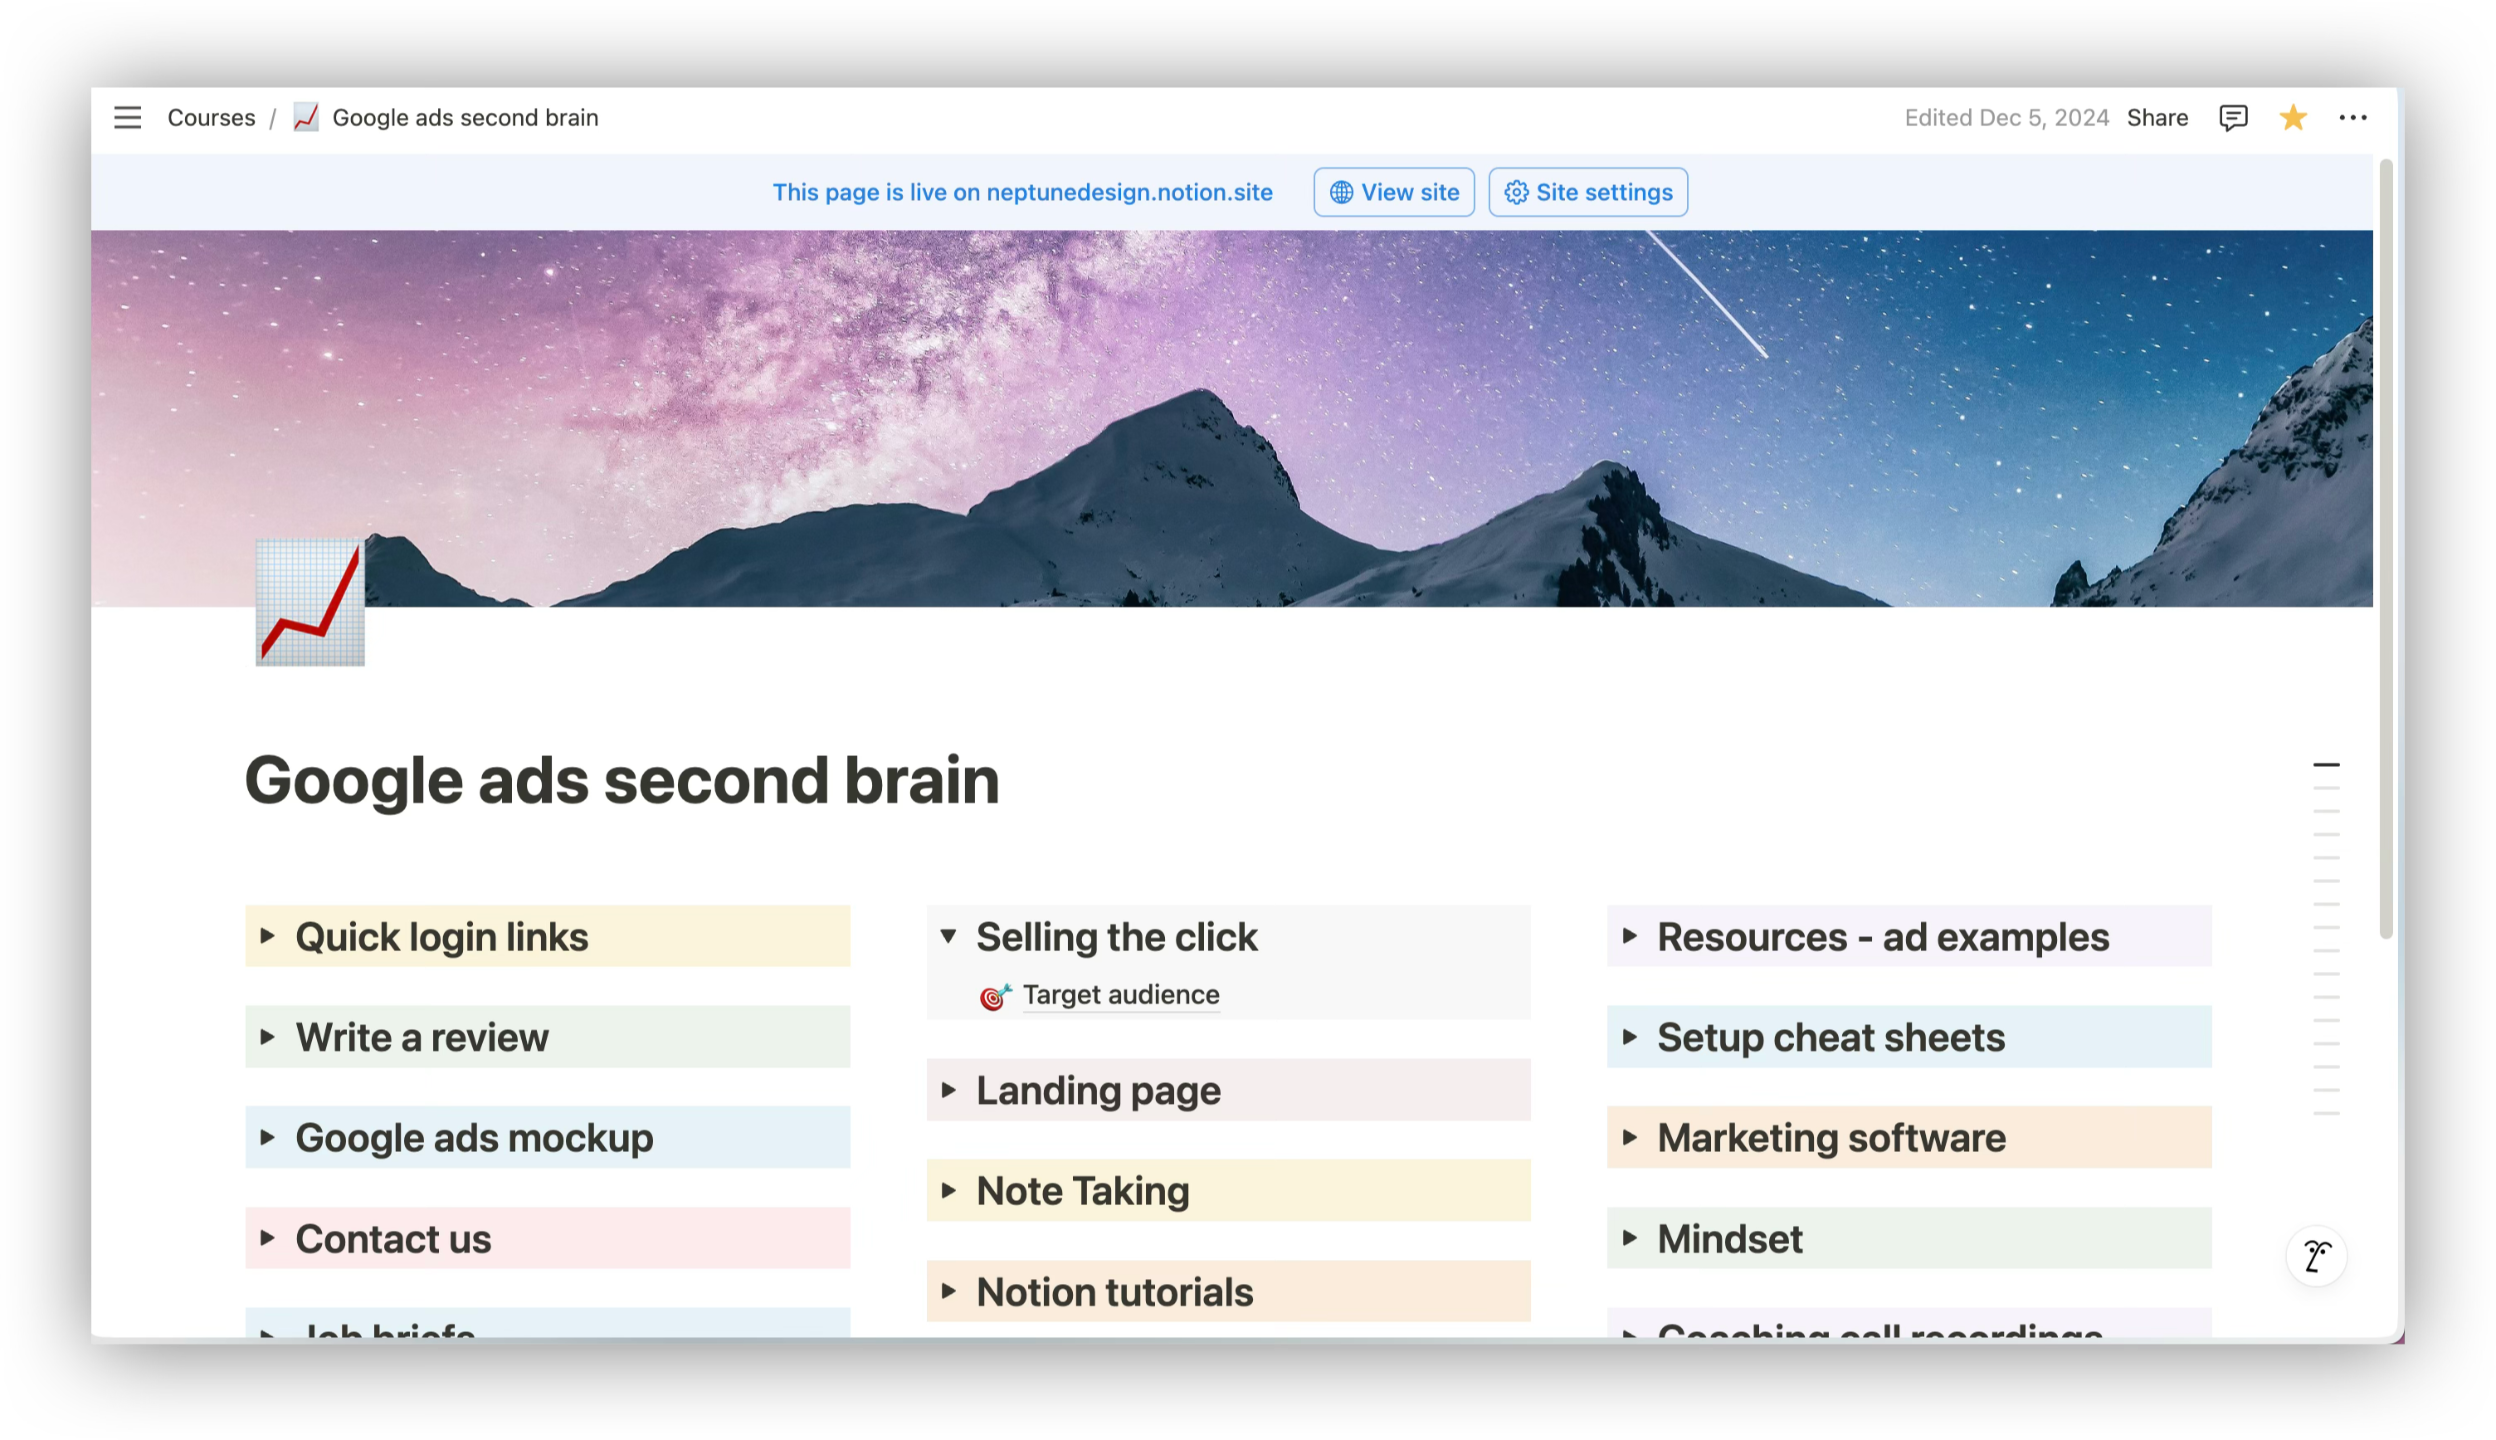Expand the Notion tutorials toggle
Viewport: 2496px width, 1440px height.
pos(948,1291)
